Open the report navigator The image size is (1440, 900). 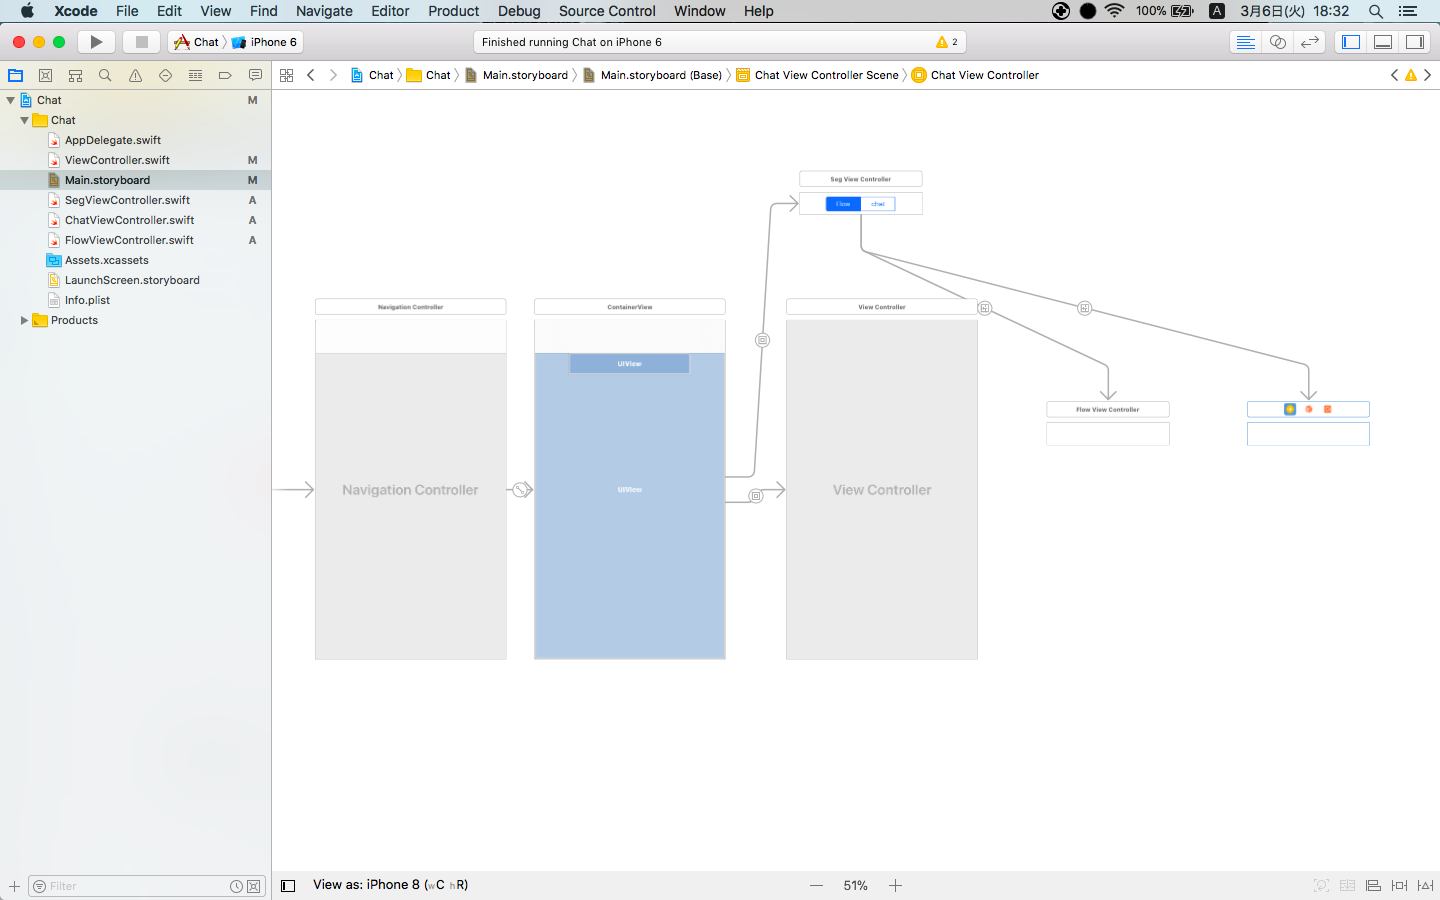point(255,75)
